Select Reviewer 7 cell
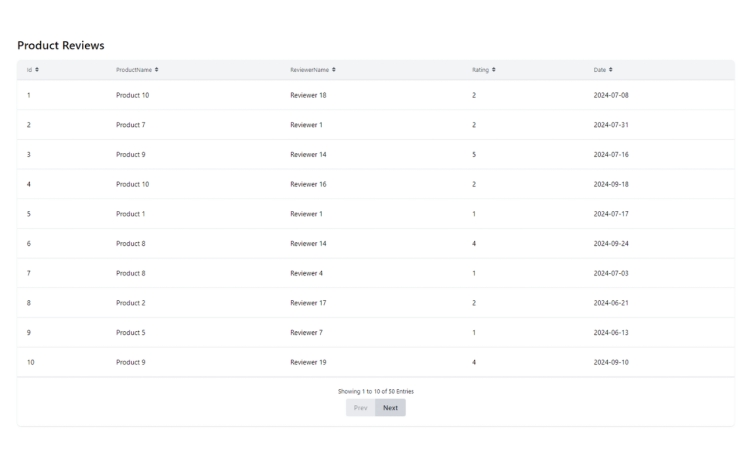The width and height of the screenshot is (750, 469). click(x=306, y=332)
